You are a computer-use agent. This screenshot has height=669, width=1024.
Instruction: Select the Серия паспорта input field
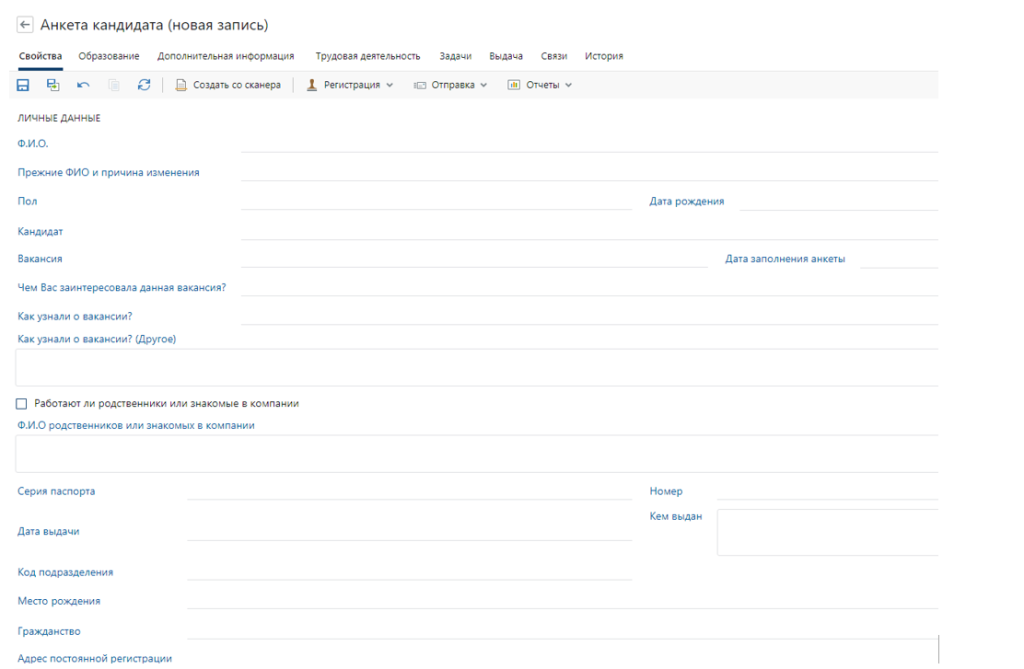pyautogui.click(x=408, y=490)
